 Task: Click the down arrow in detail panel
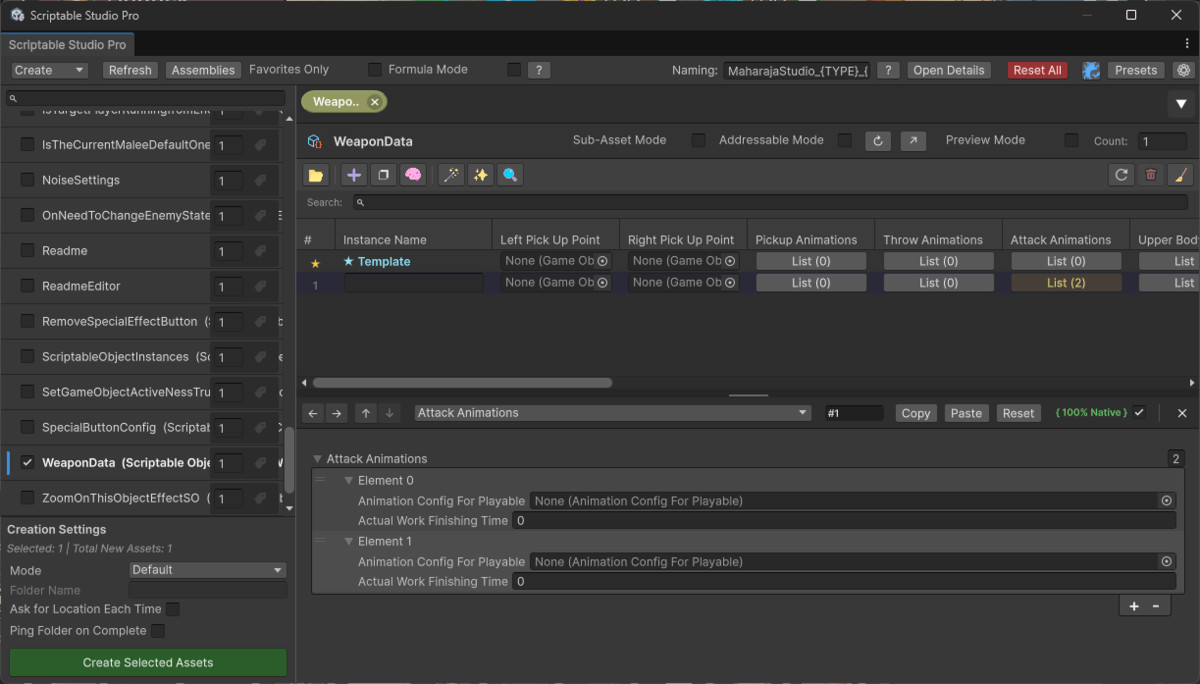click(390, 413)
